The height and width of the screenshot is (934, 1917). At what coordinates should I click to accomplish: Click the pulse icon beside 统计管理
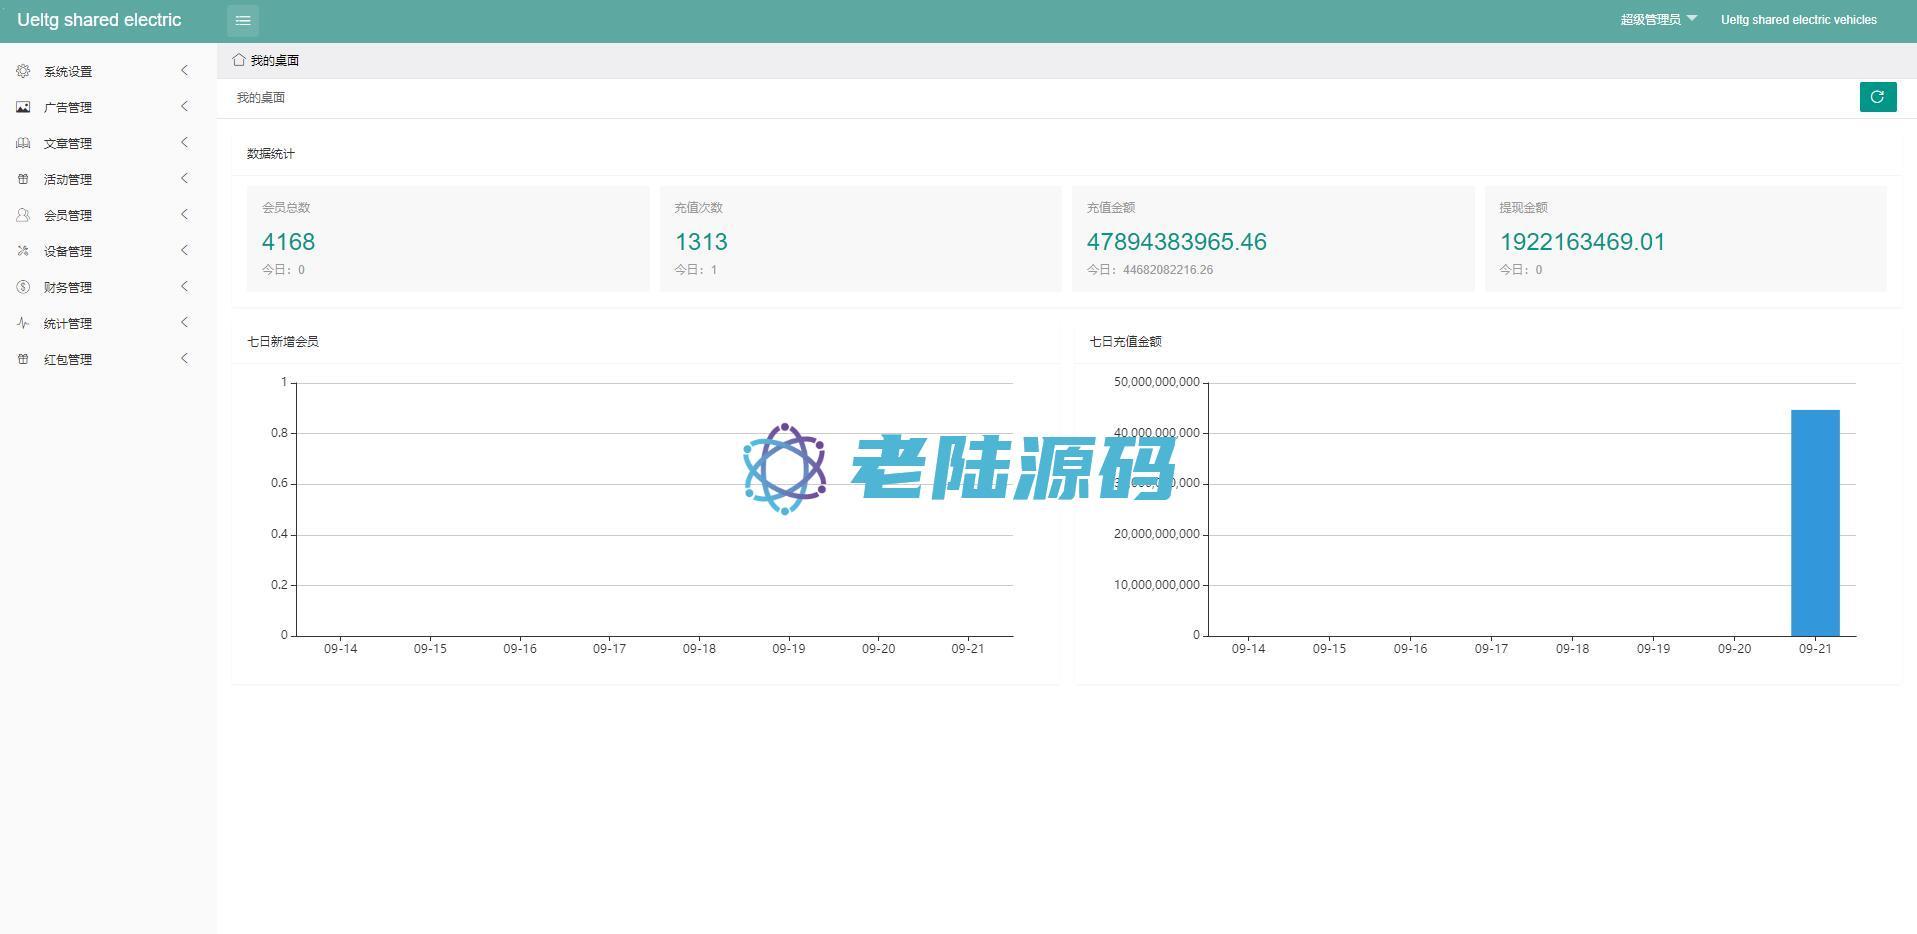pos(23,323)
